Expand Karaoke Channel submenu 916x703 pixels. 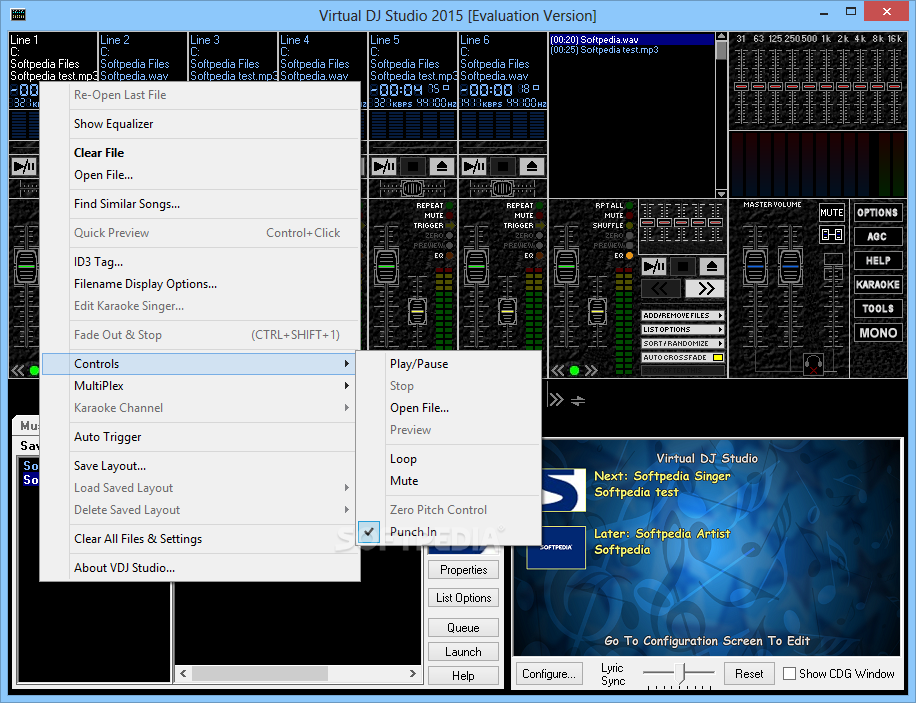[x=200, y=408]
